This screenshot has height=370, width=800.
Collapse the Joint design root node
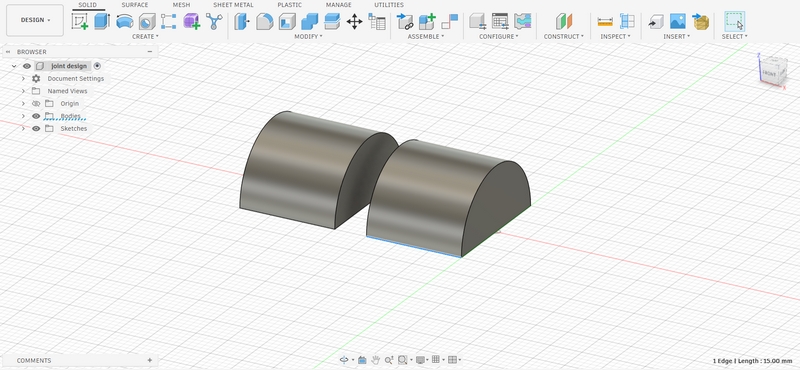coord(14,66)
